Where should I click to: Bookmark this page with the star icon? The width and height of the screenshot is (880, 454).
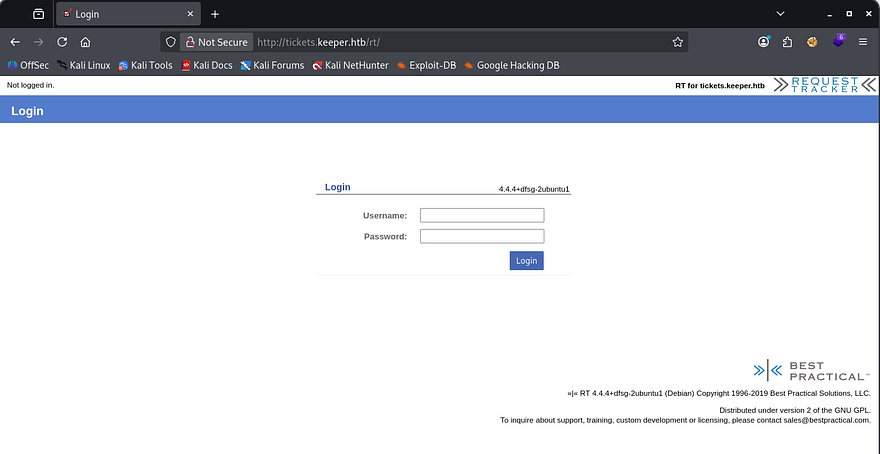point(677,42)
